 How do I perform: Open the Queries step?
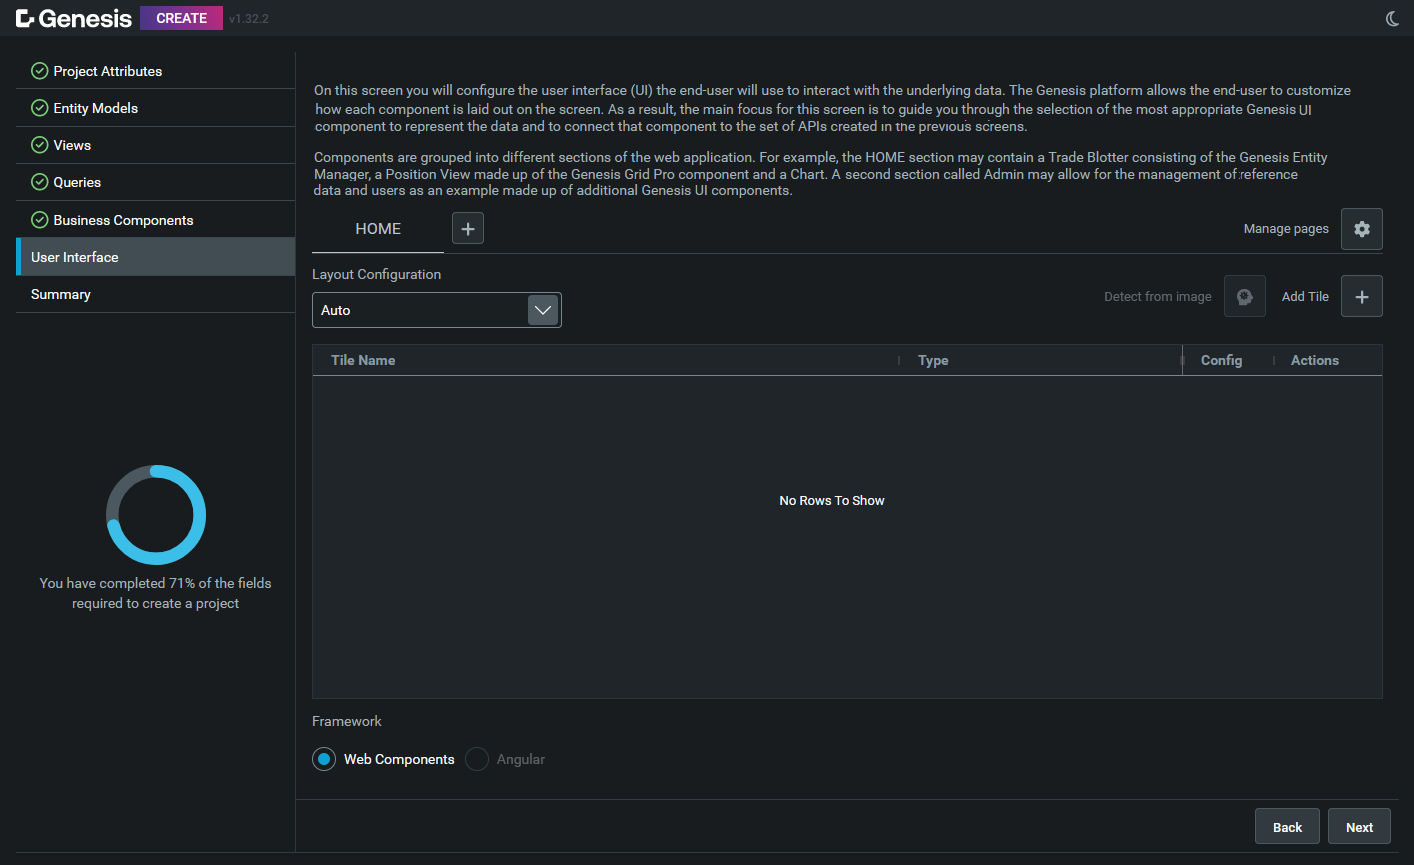coord(156,182)
